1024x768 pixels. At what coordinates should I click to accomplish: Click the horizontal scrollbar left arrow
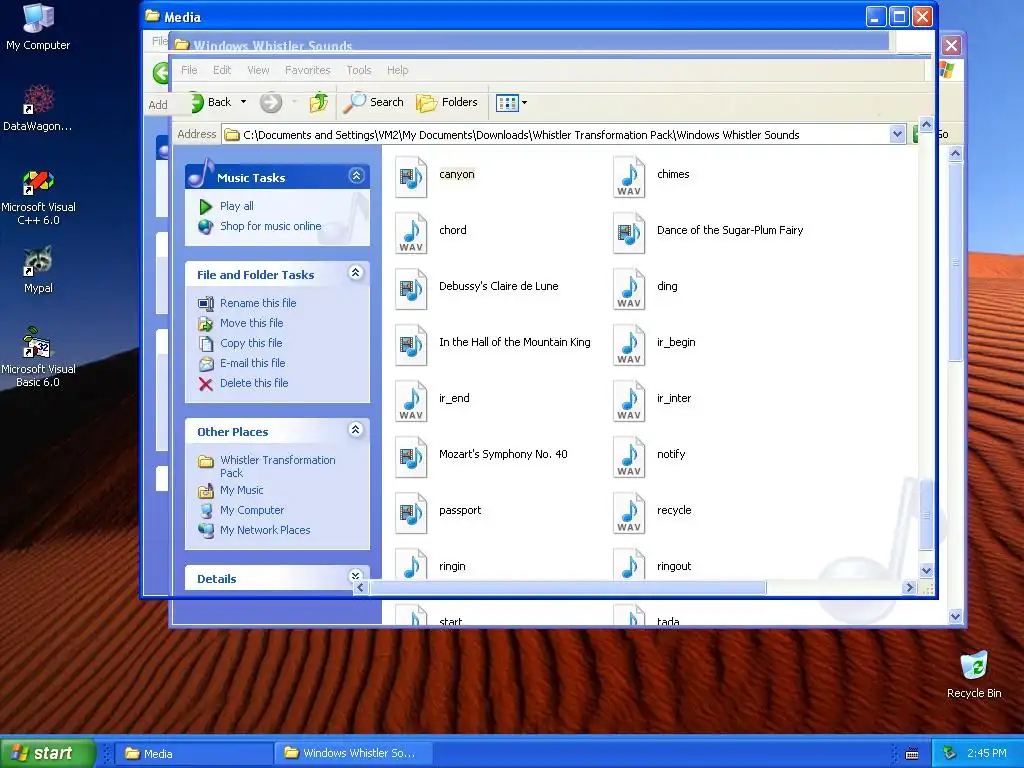(x=360, y=587)
